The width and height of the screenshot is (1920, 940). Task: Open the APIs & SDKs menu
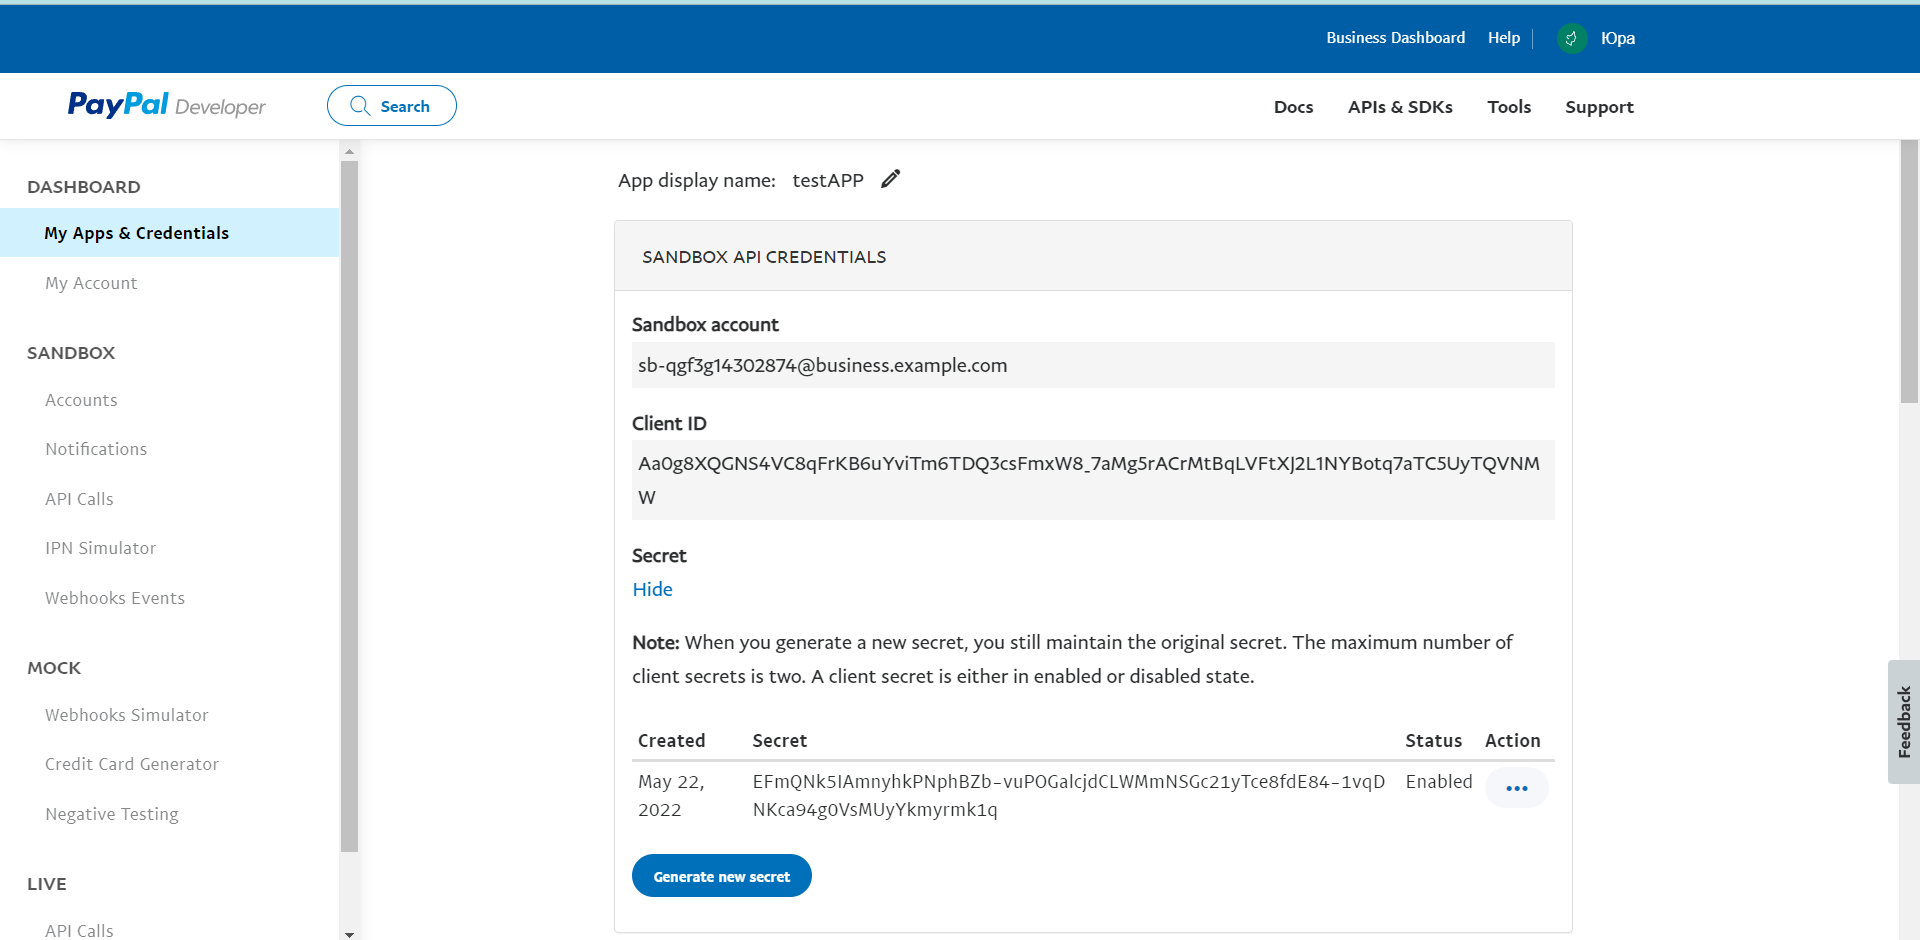1400,107
